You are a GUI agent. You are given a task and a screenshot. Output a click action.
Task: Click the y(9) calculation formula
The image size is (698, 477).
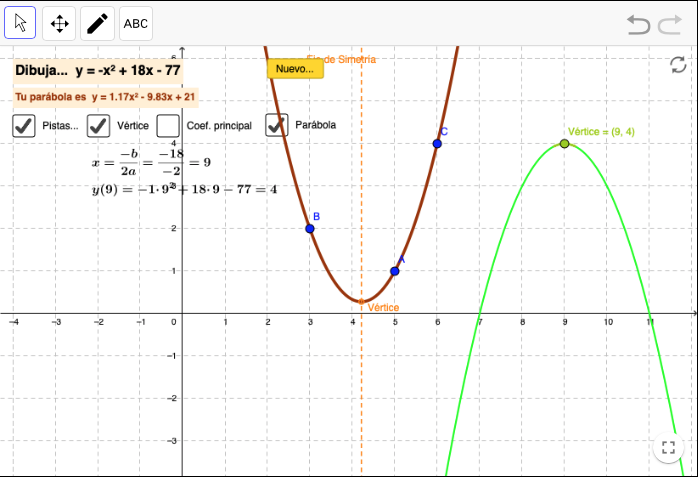[x=184, y=189]
